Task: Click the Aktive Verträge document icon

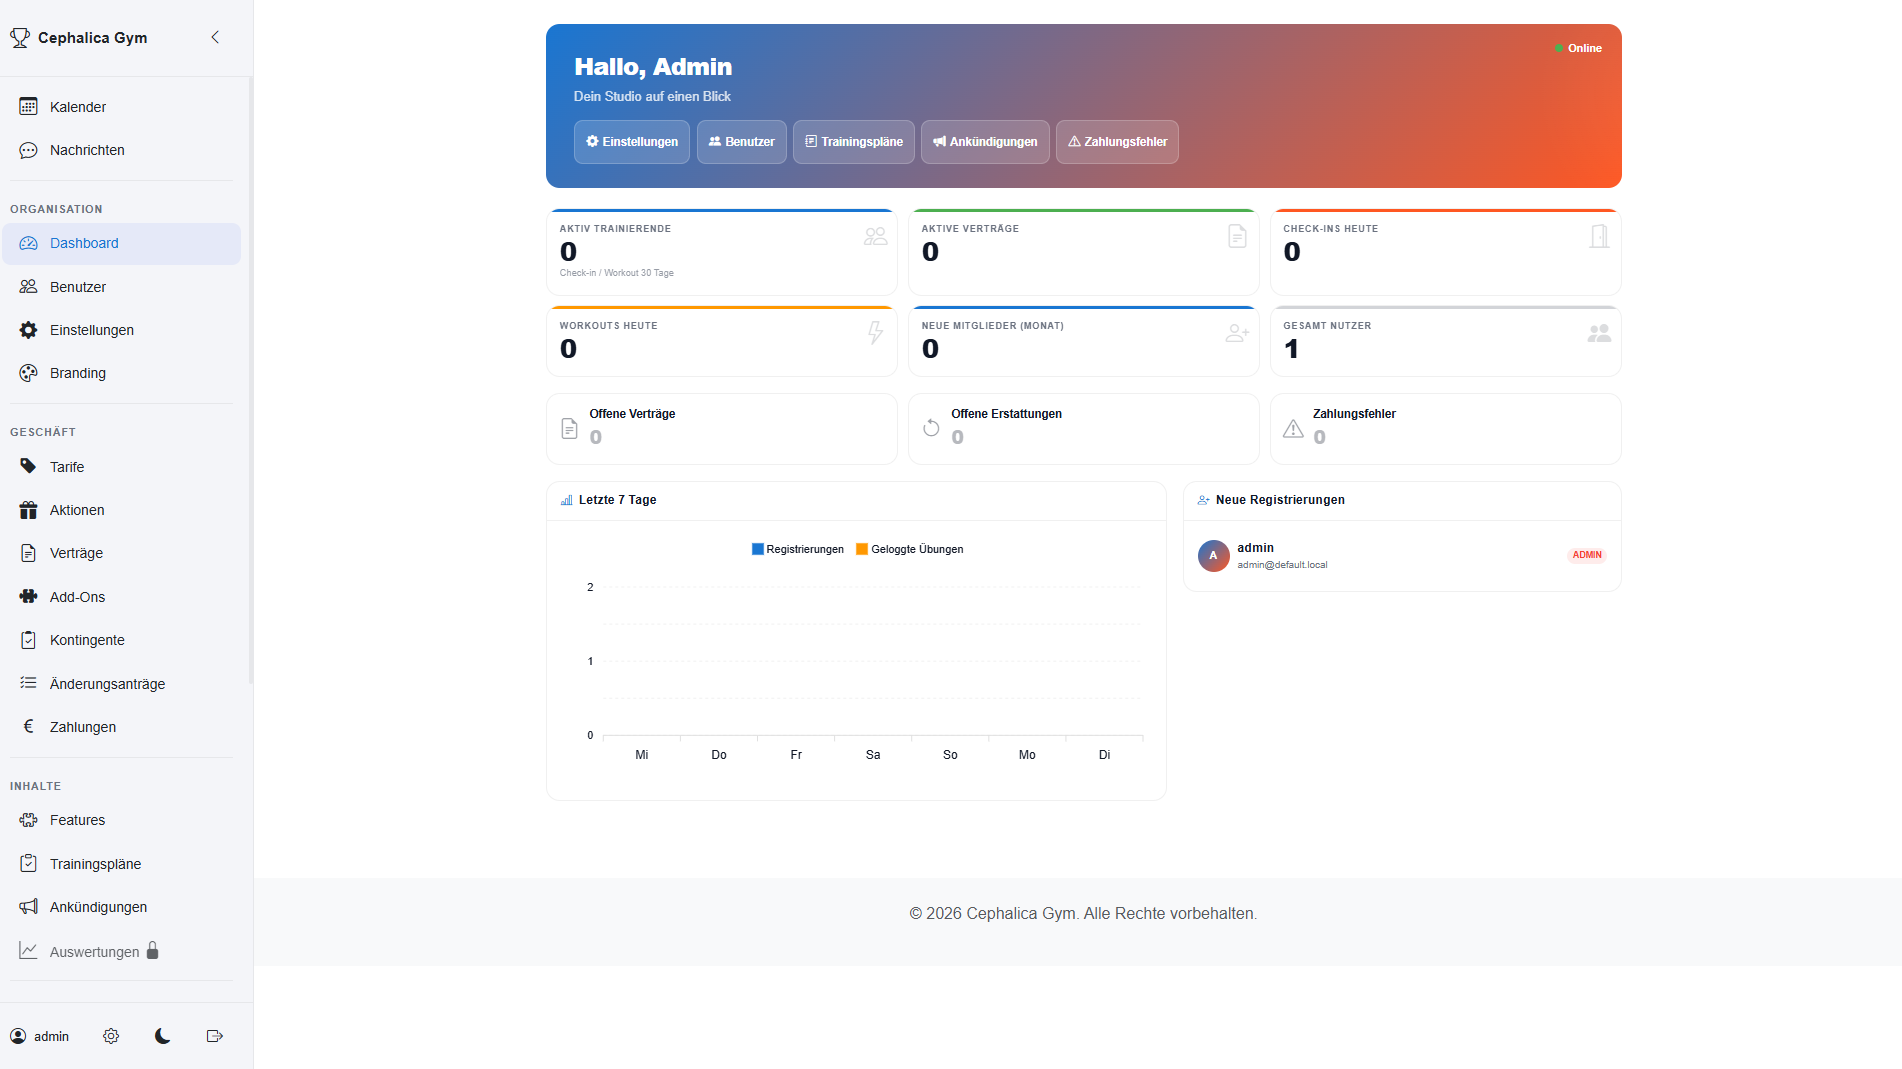Action: [x=1237, y=236]
